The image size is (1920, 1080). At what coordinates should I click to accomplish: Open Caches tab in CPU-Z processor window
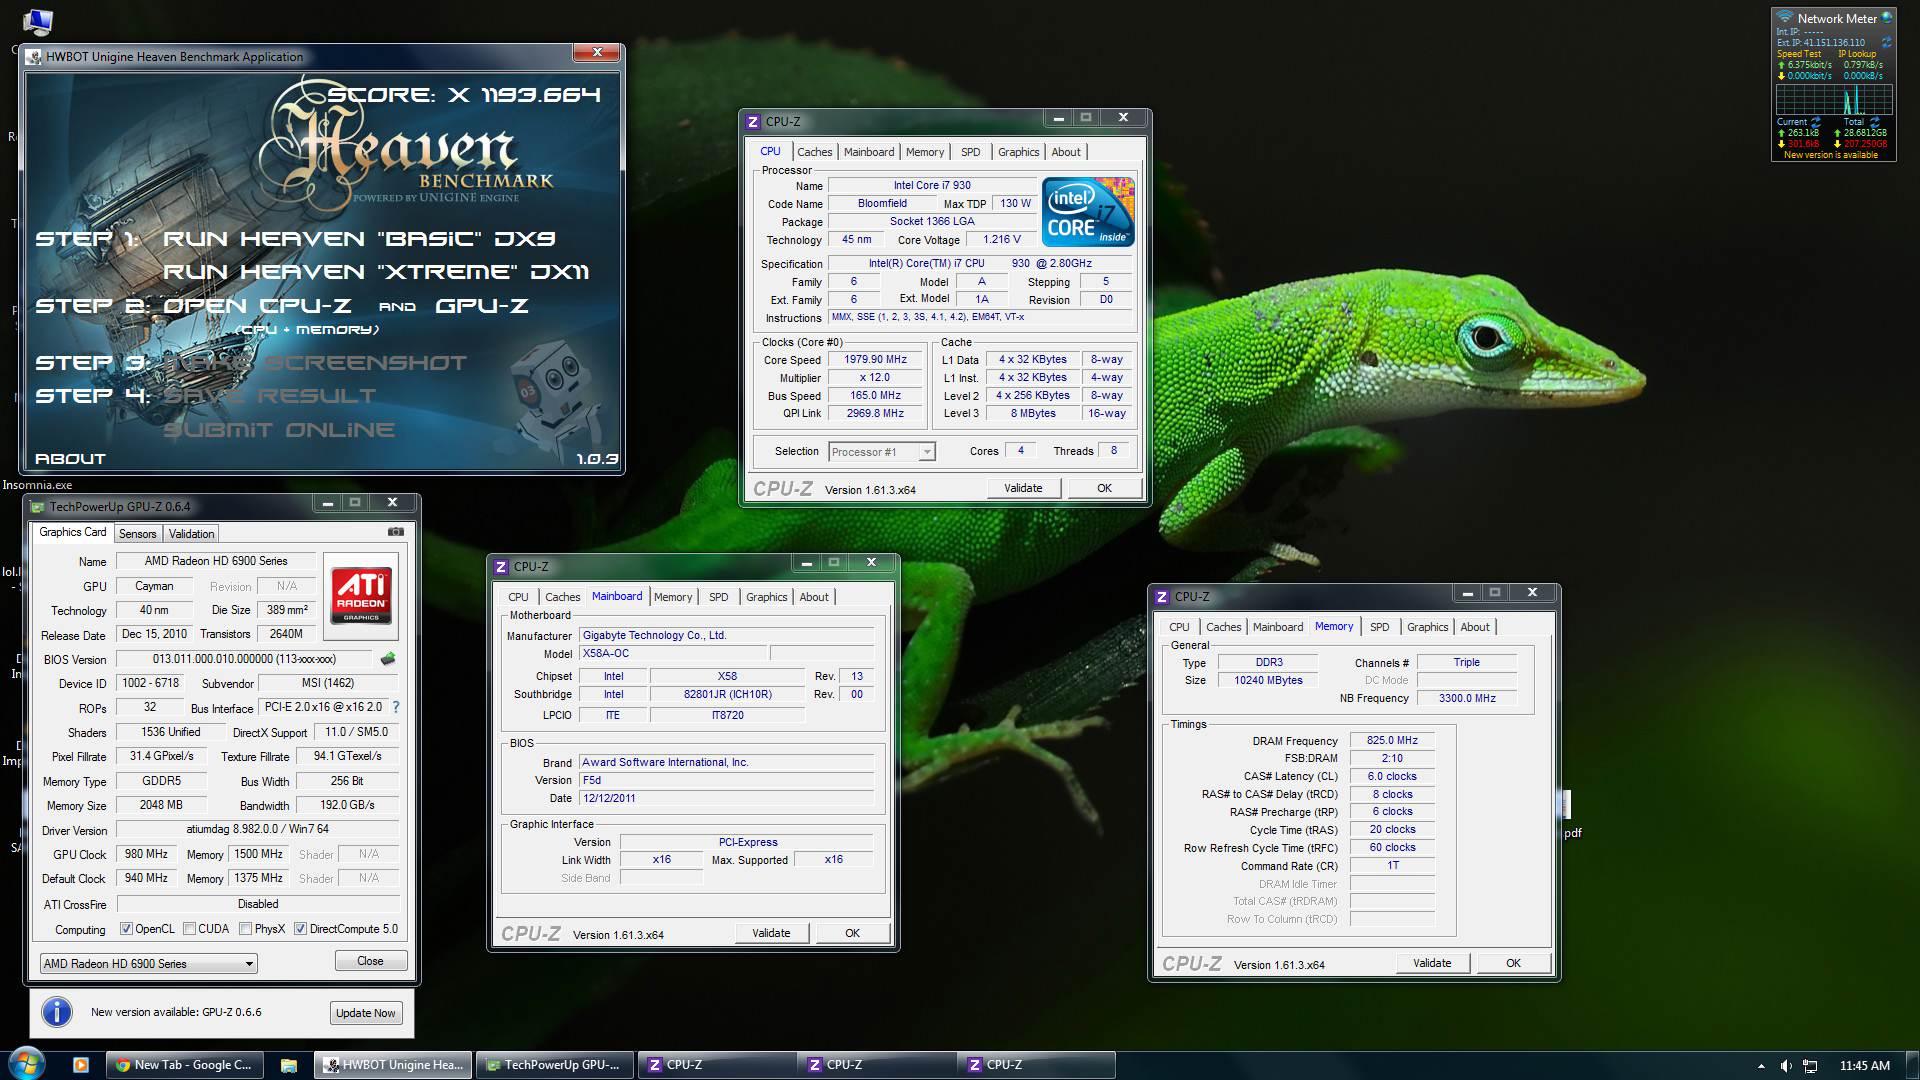[814, 152]
